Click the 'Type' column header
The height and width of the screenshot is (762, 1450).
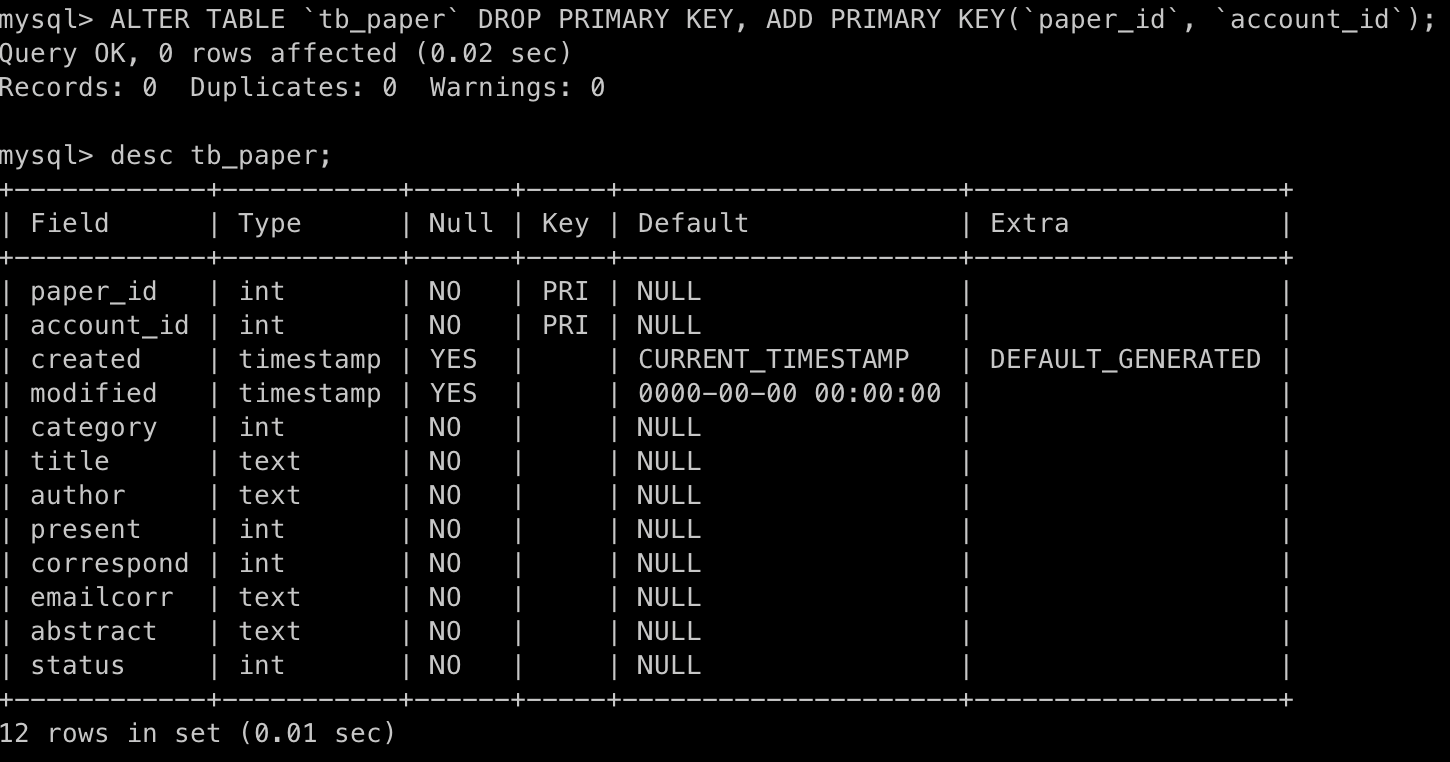coord(269,223)
